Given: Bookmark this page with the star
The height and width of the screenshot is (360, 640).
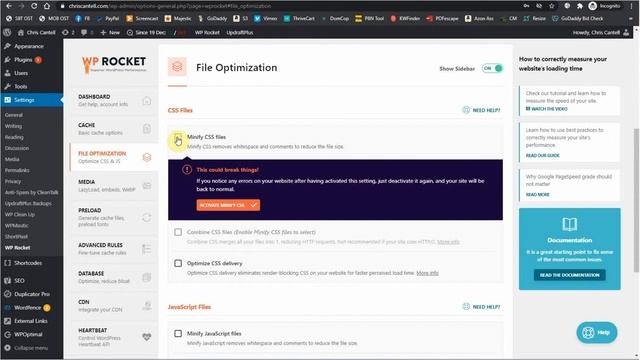Looking at the screenshot, I should pos(551,6).
